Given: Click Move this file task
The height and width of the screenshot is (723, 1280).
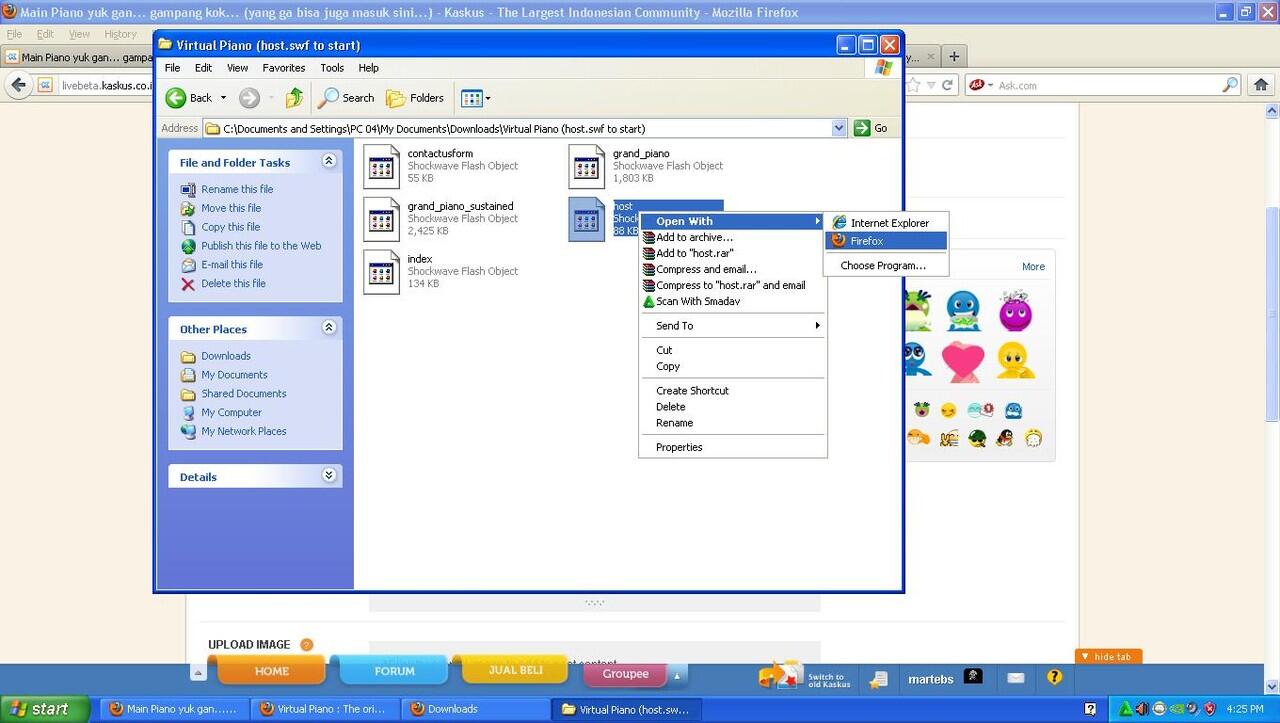Looking at the screenshot, I should click(231, 208).
